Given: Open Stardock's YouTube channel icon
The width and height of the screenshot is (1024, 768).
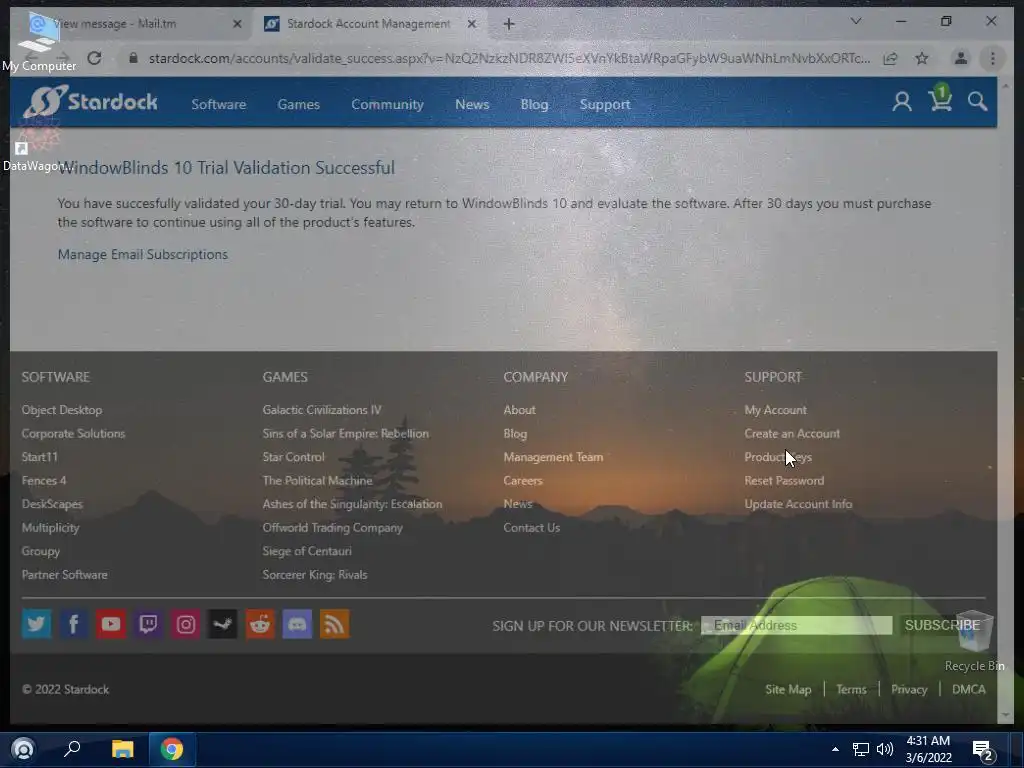Looking at the screenshot, I should 111,624.
